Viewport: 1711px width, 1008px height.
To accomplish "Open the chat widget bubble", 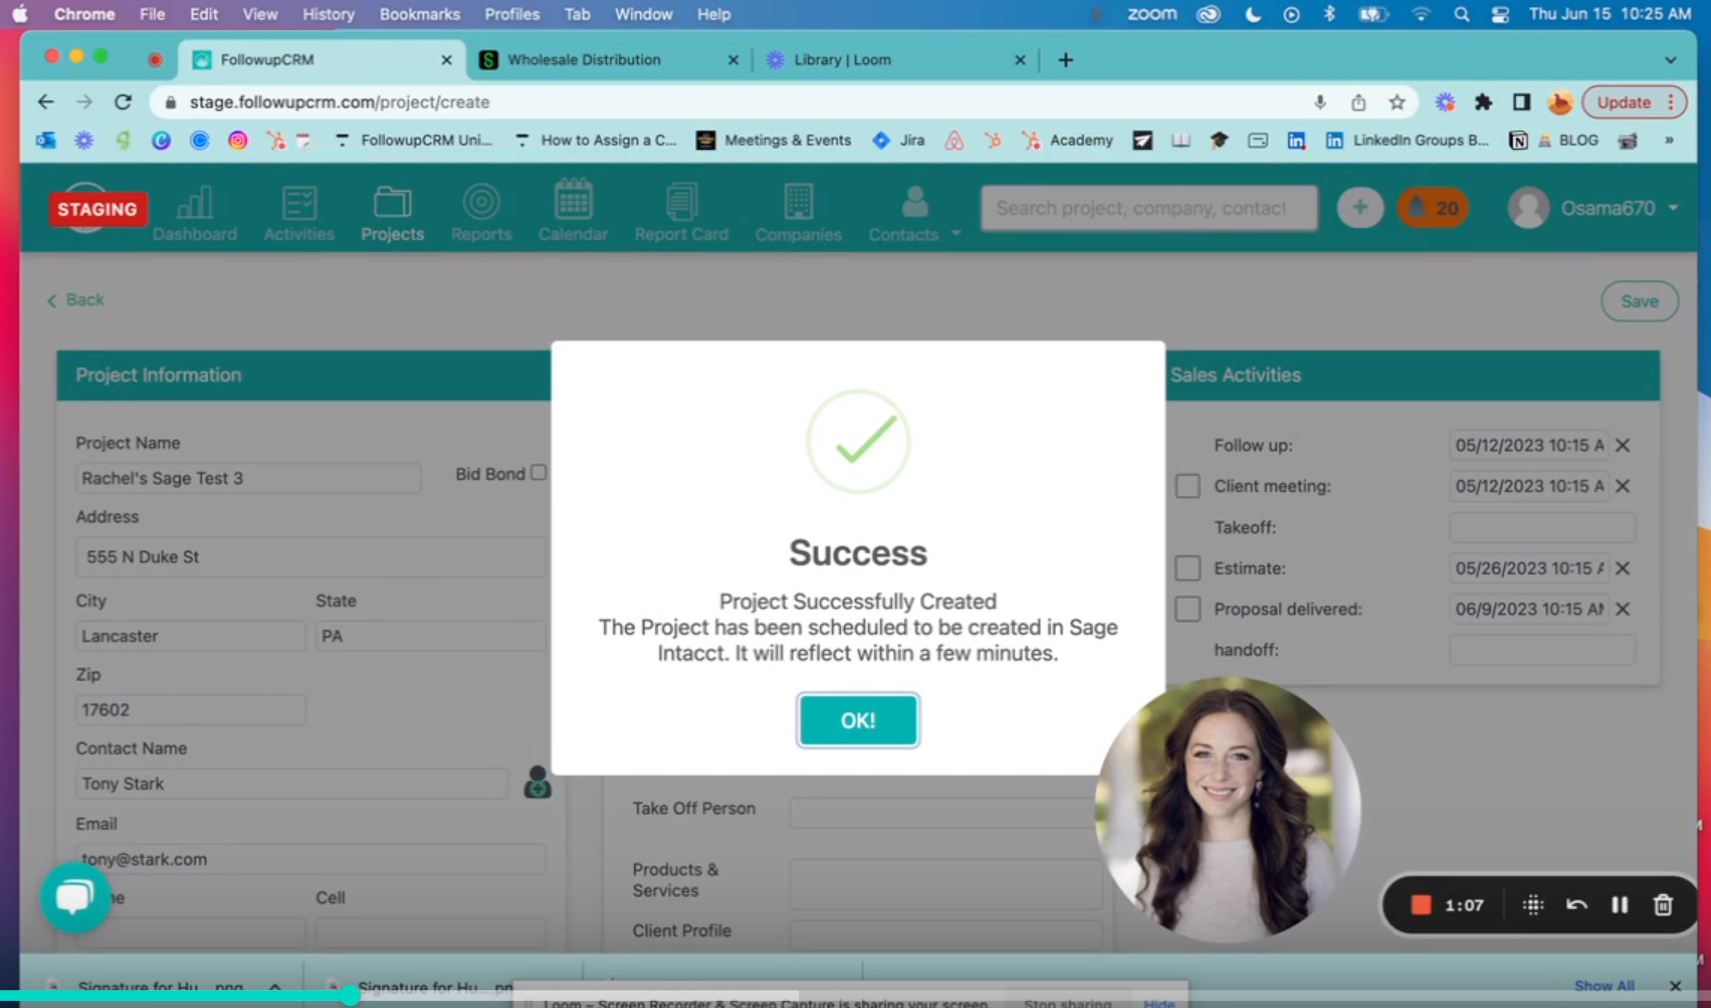I will [x=75, y=897].
